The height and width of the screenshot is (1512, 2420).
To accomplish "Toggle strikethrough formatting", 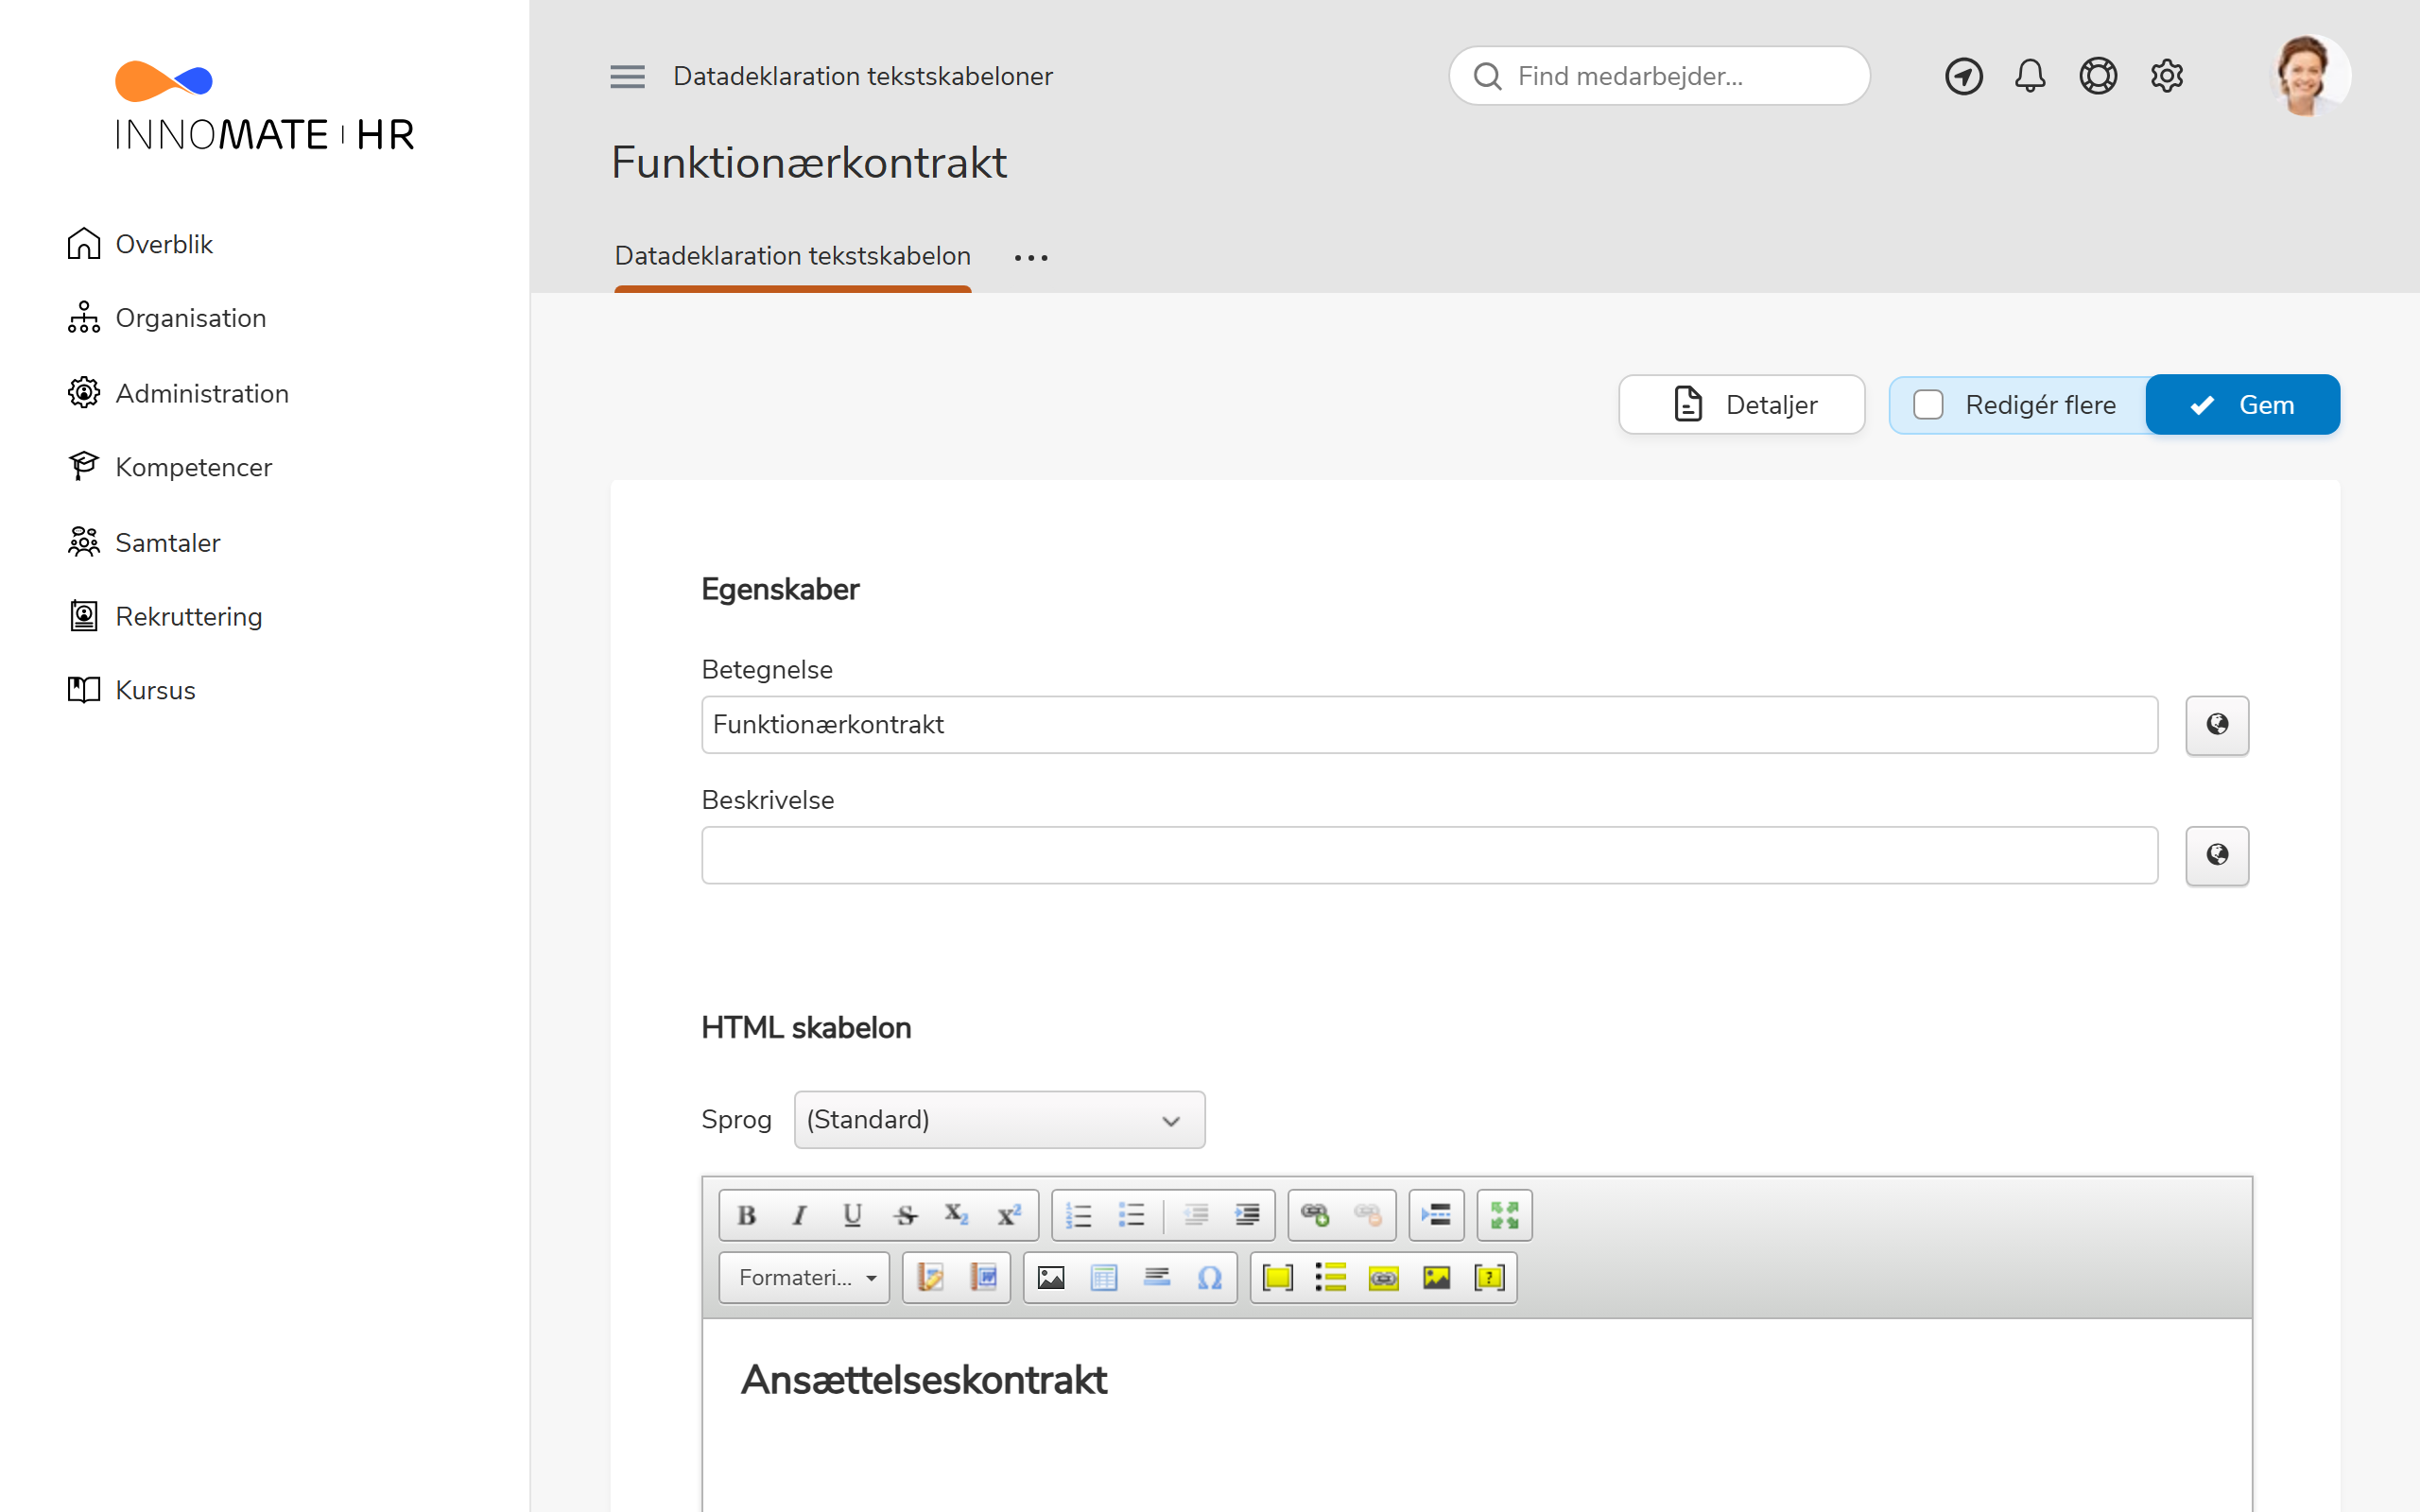I will [x=905, y=1215].
